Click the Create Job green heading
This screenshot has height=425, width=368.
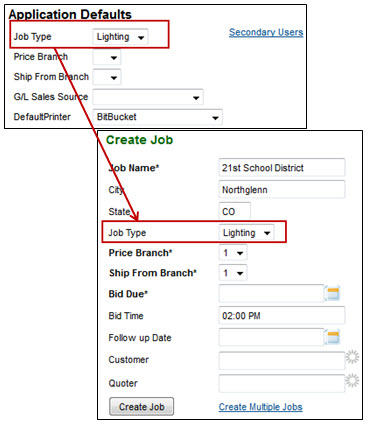tap(139, 140)
